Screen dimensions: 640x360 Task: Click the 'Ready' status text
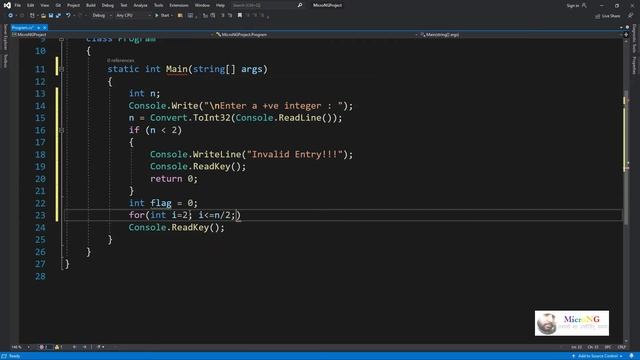[x=14, y=356]
